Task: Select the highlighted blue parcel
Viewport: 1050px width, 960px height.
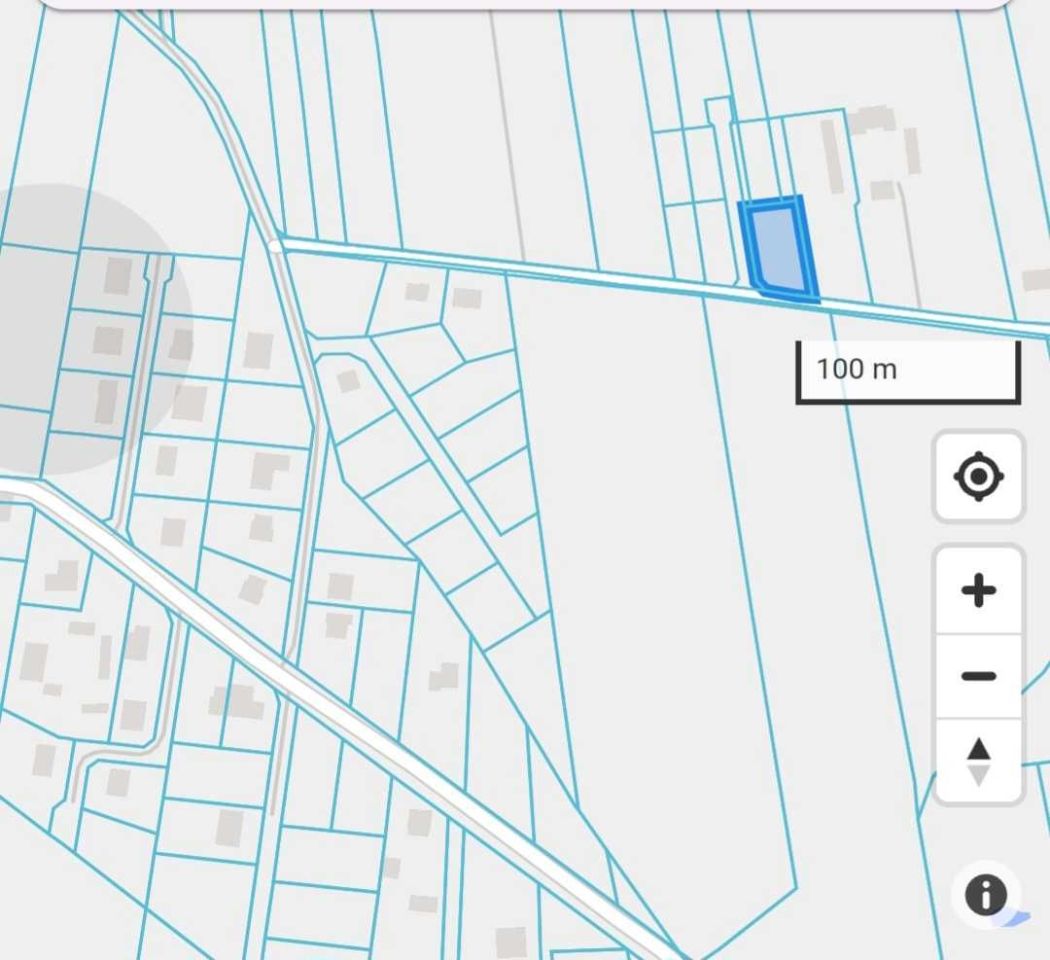Action: click(778, 248)
